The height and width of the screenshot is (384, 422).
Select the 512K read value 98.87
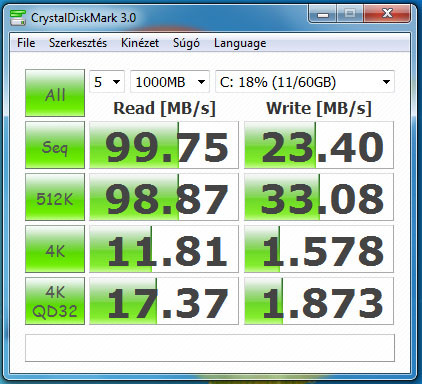[164, 197]
